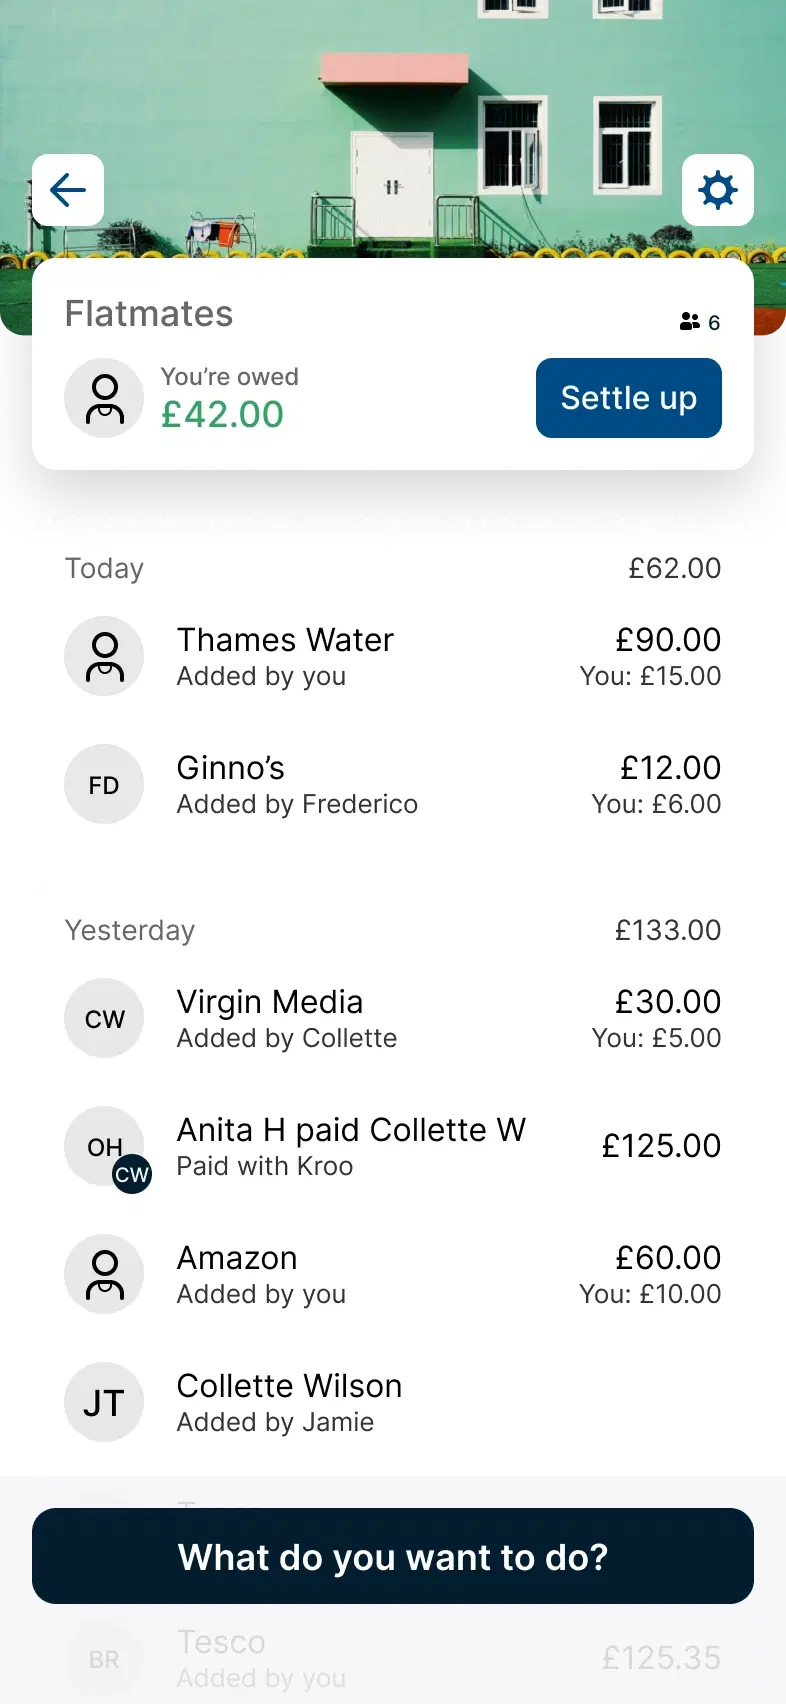Open the Thames Water expense

pos(393,656)
